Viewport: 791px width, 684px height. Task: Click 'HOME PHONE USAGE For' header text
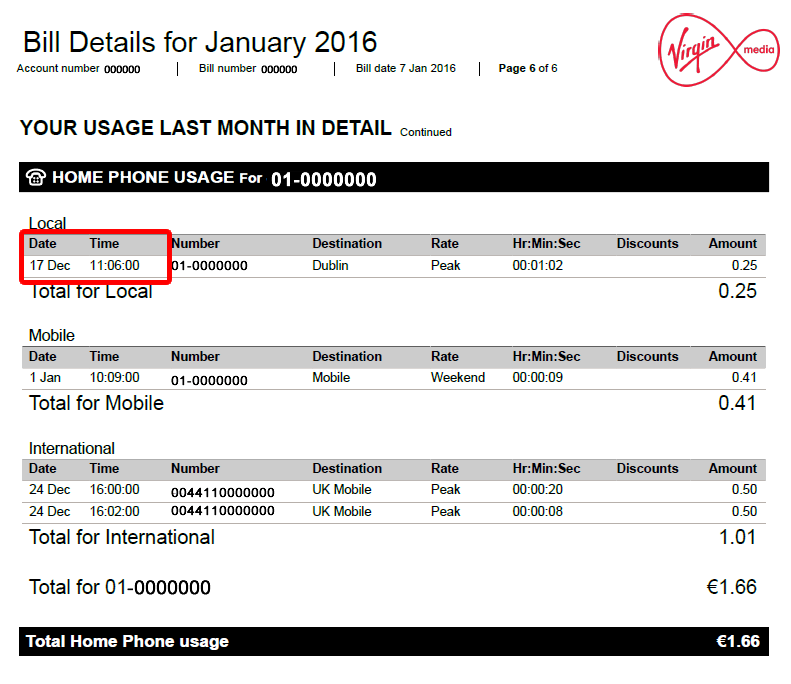157,178
